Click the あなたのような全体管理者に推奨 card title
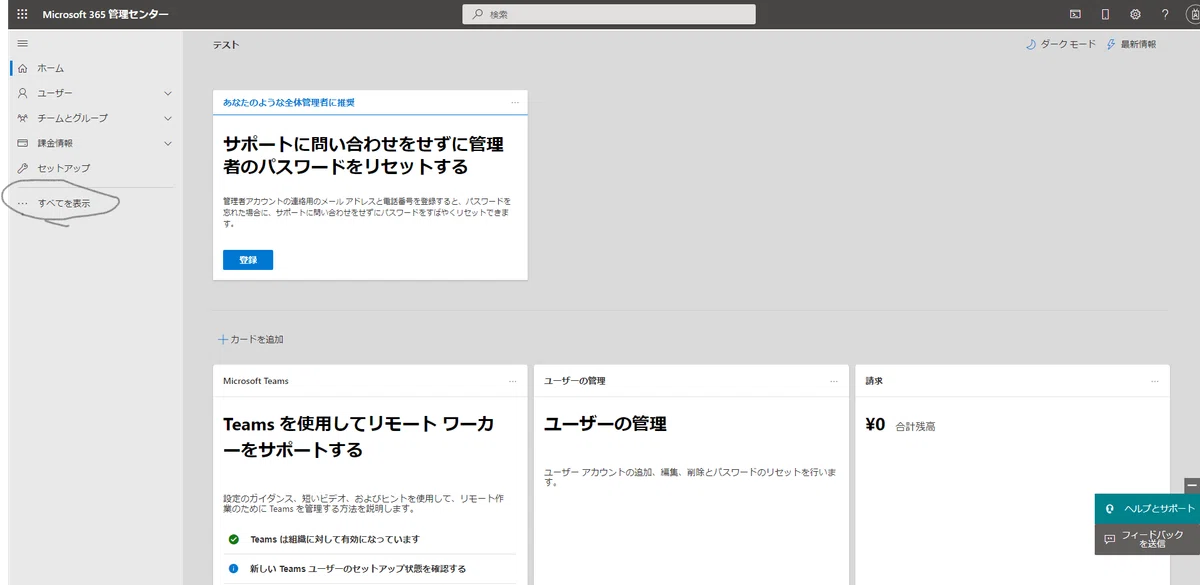1200x585 pixels. coord(289,103)
